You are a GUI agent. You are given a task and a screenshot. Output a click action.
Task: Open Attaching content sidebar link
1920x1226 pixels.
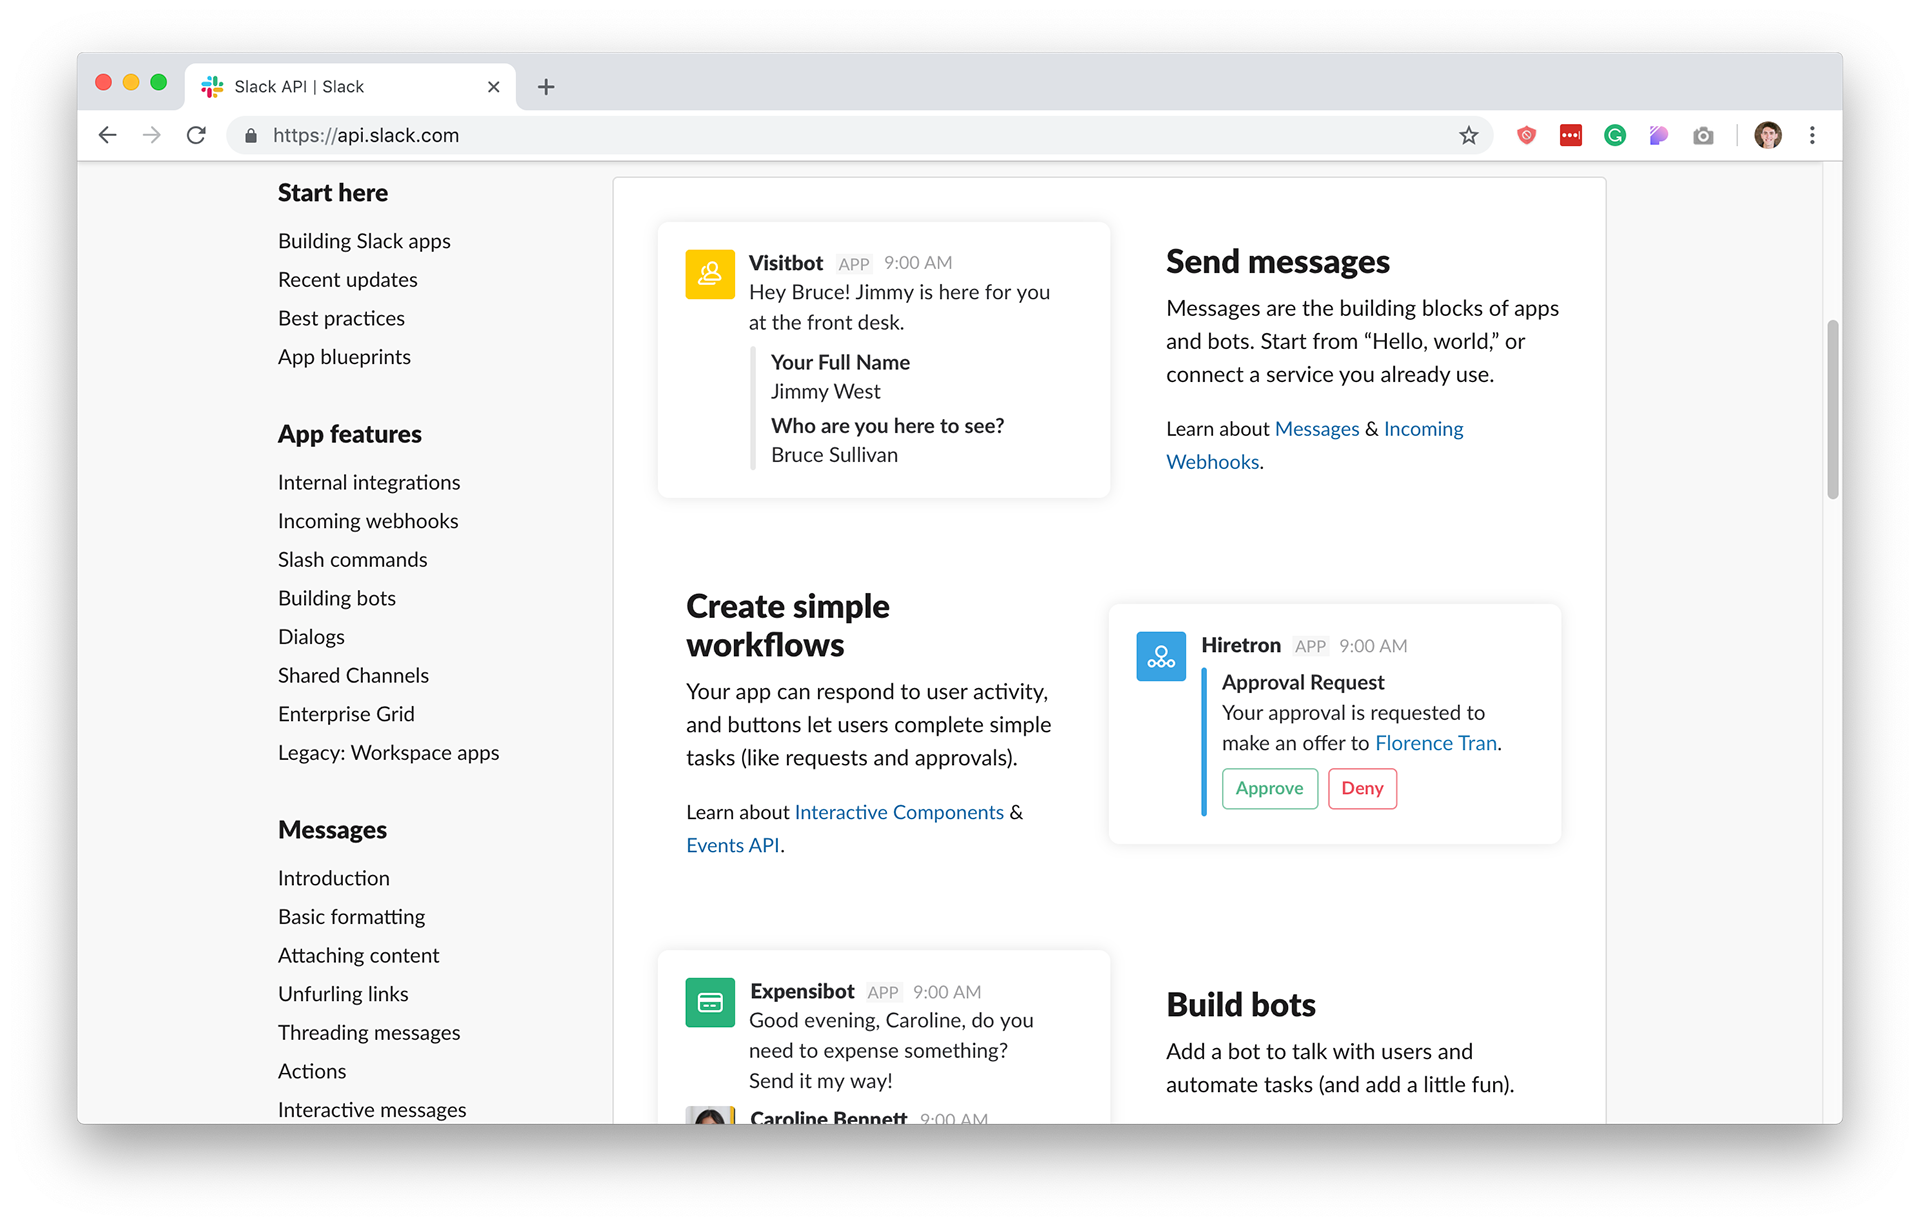coord(358,956)
